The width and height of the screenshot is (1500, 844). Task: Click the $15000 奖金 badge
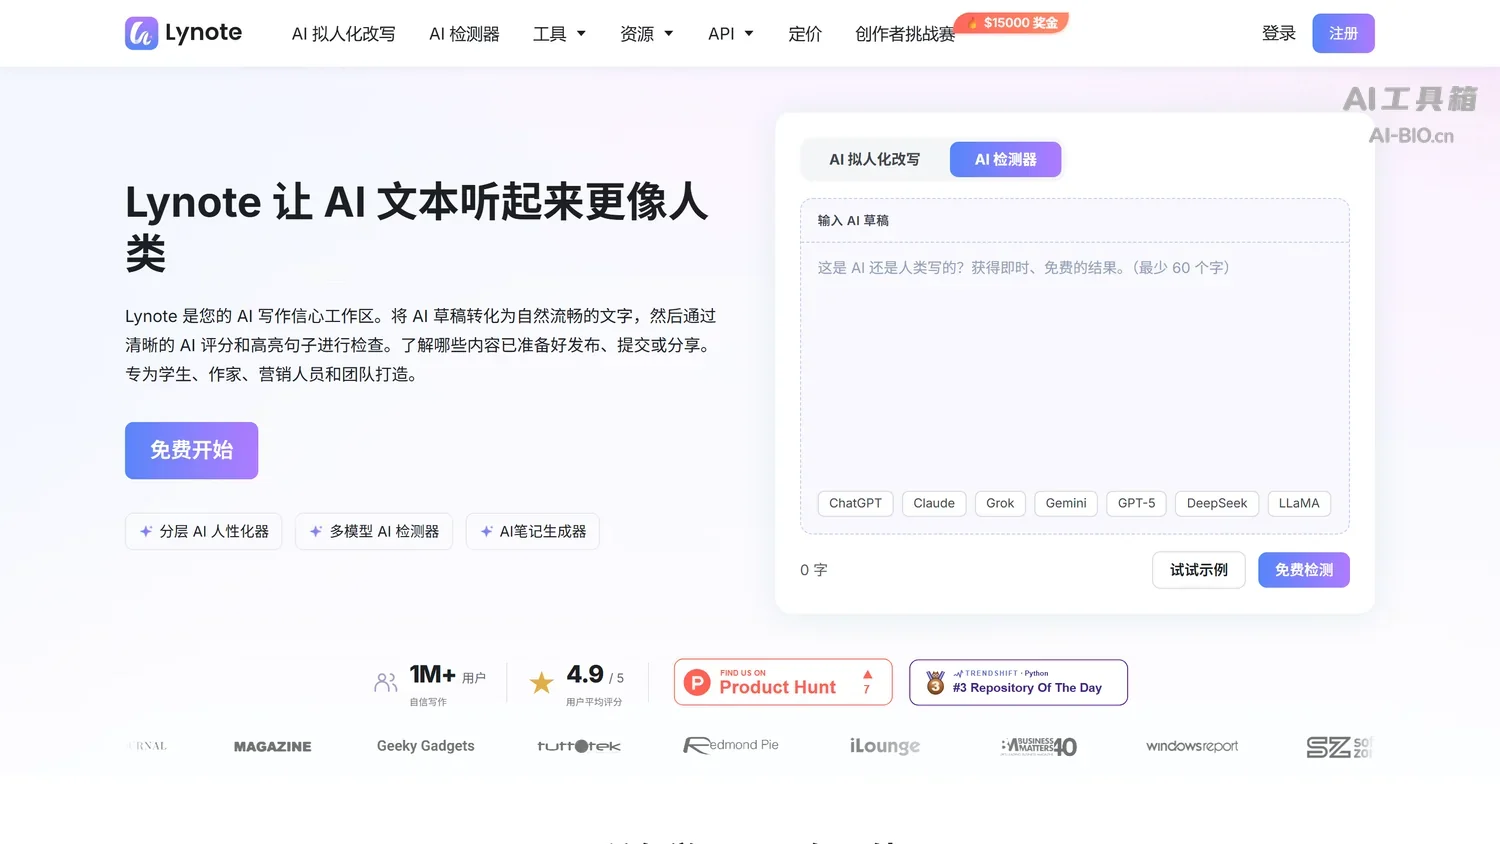1012,22
